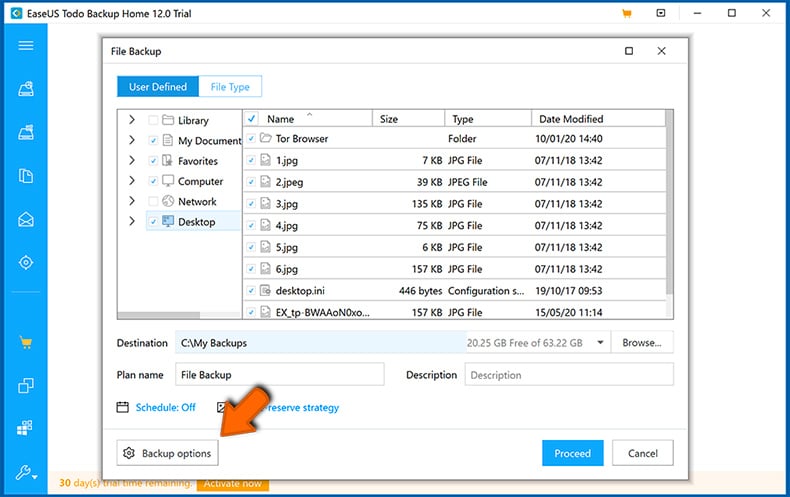Uncheck the Desktop checkbox in tree
790x497 pixels.
tap(153, 221)
